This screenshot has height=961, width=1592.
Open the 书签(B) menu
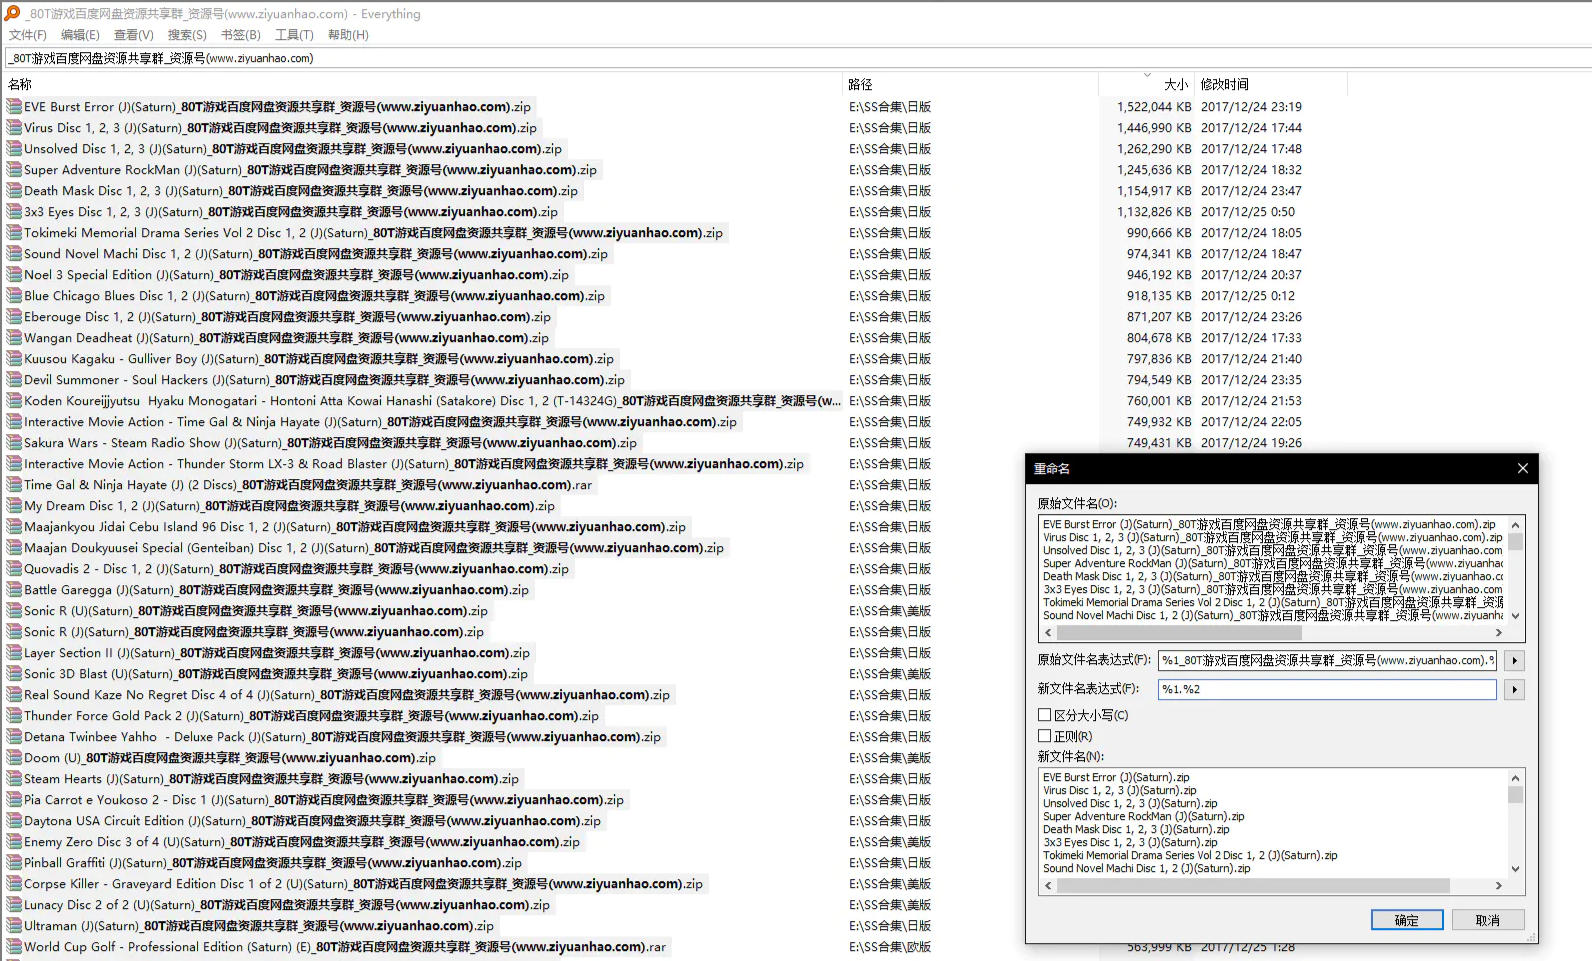tap(241, 35)
